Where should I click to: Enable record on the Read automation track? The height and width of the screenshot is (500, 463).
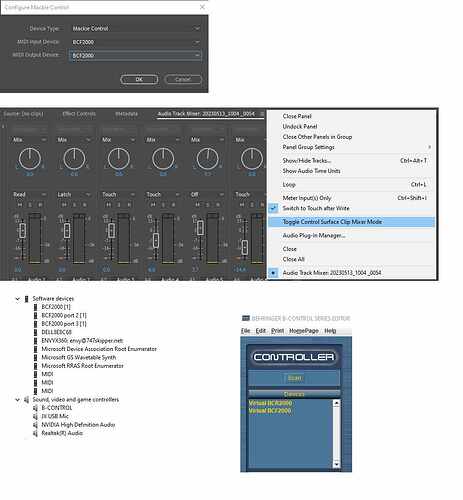(x=40, y=205)
